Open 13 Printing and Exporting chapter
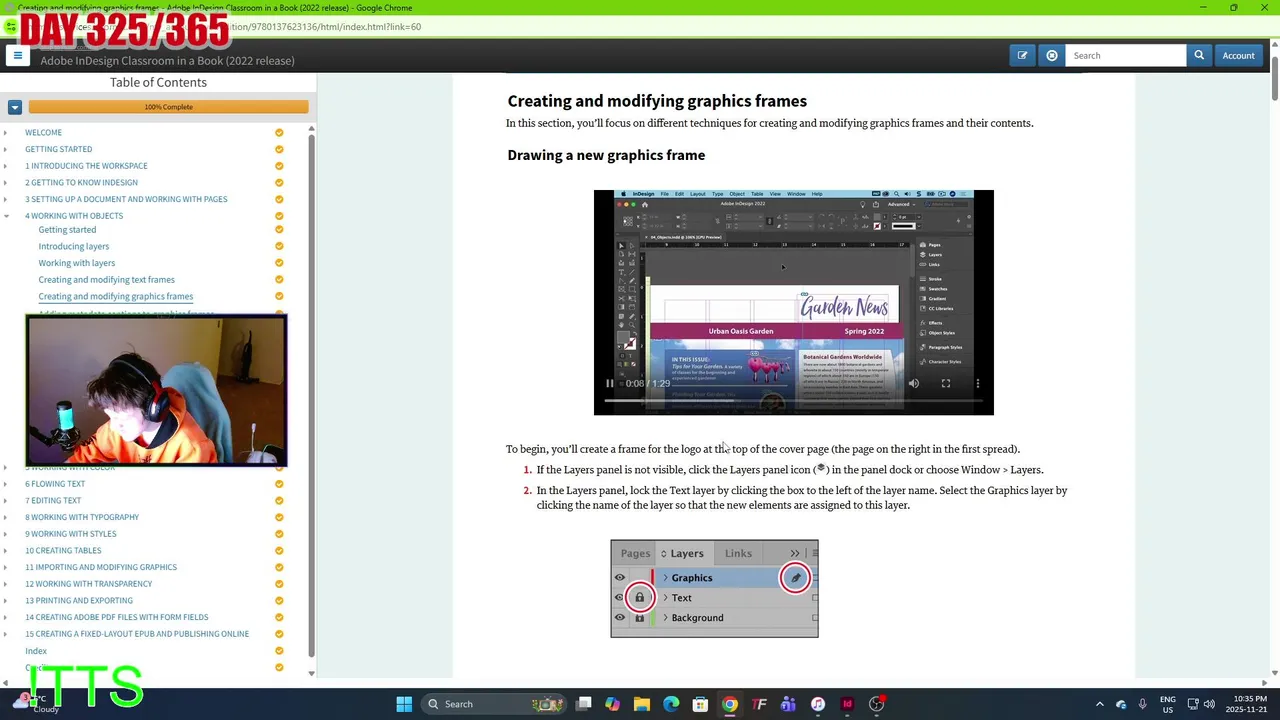Viewport: 1280px width, 720px height. [x=79, y=600]
